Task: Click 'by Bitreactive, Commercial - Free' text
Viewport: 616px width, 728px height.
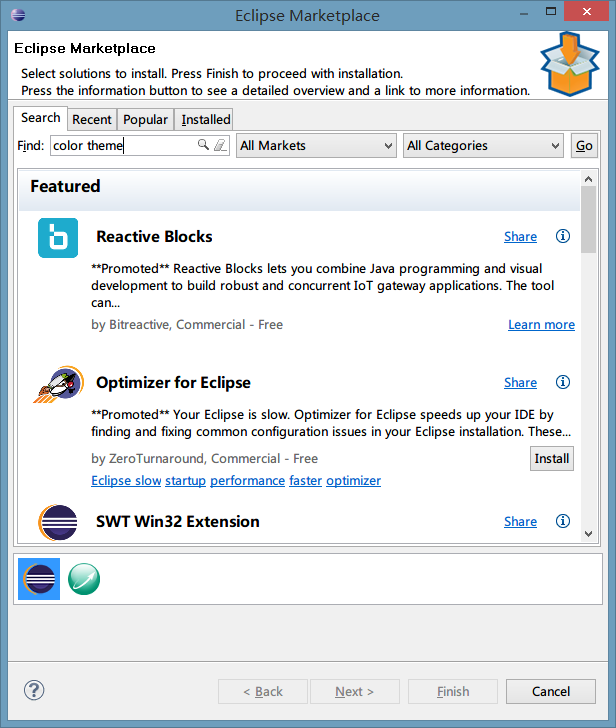Action: point(187,325)
